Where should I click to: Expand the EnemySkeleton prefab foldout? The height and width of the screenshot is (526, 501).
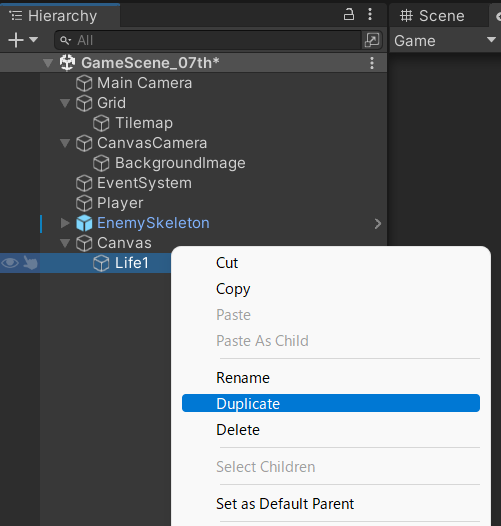coord(65,223)
